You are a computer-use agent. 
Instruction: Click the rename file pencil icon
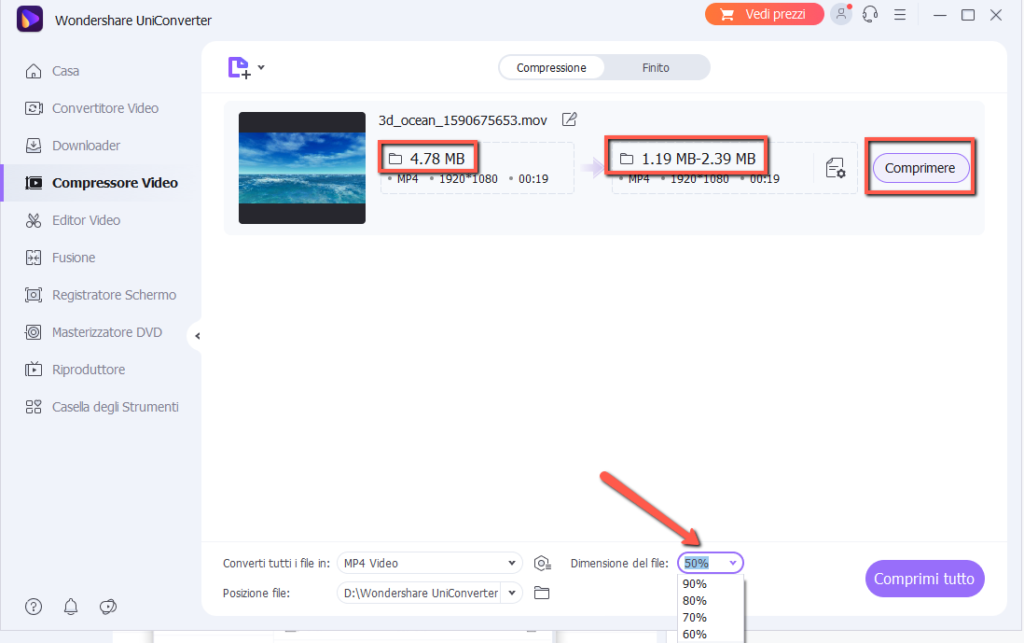(569, 119)
